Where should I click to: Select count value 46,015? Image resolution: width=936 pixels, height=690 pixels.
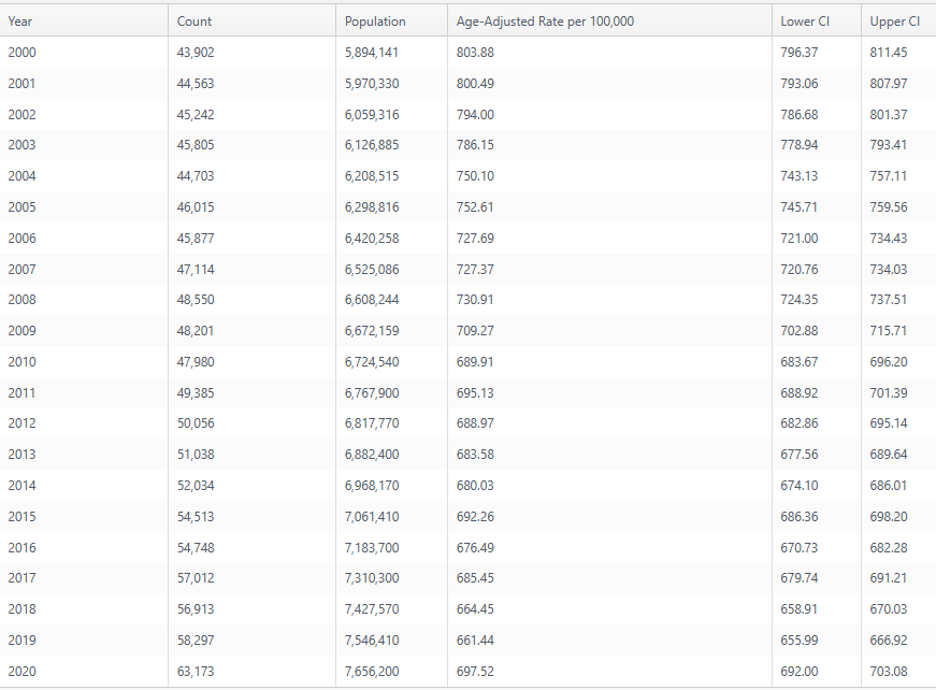195,207
